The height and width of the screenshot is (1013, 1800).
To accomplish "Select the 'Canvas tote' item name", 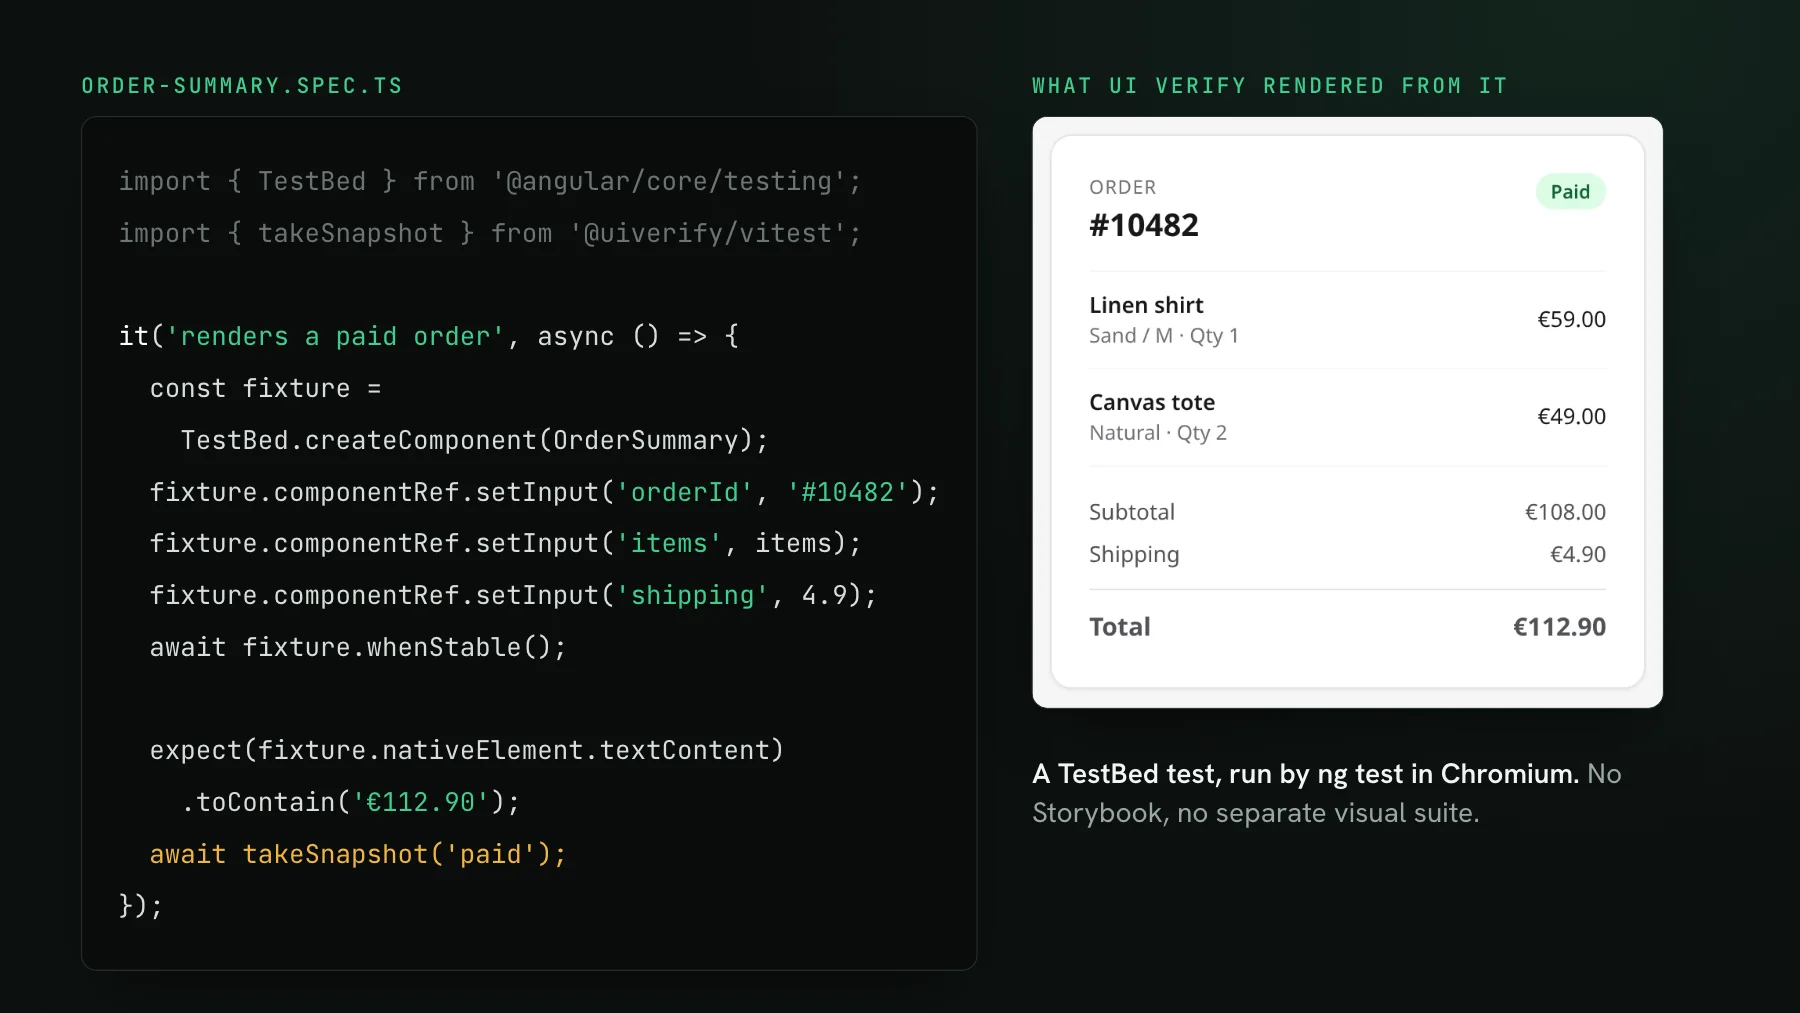I will tap(1152, 402).
